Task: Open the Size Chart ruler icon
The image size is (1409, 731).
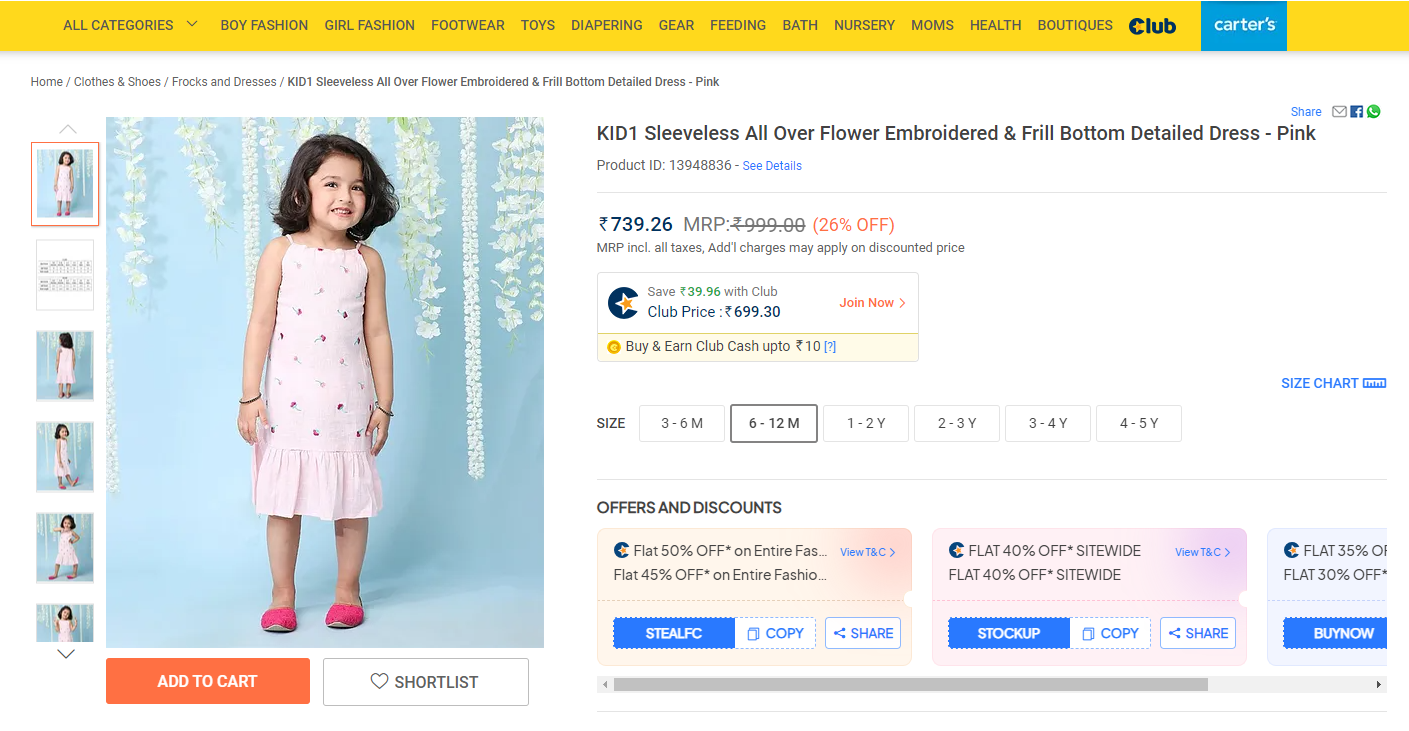Action: coord(1374,384)
